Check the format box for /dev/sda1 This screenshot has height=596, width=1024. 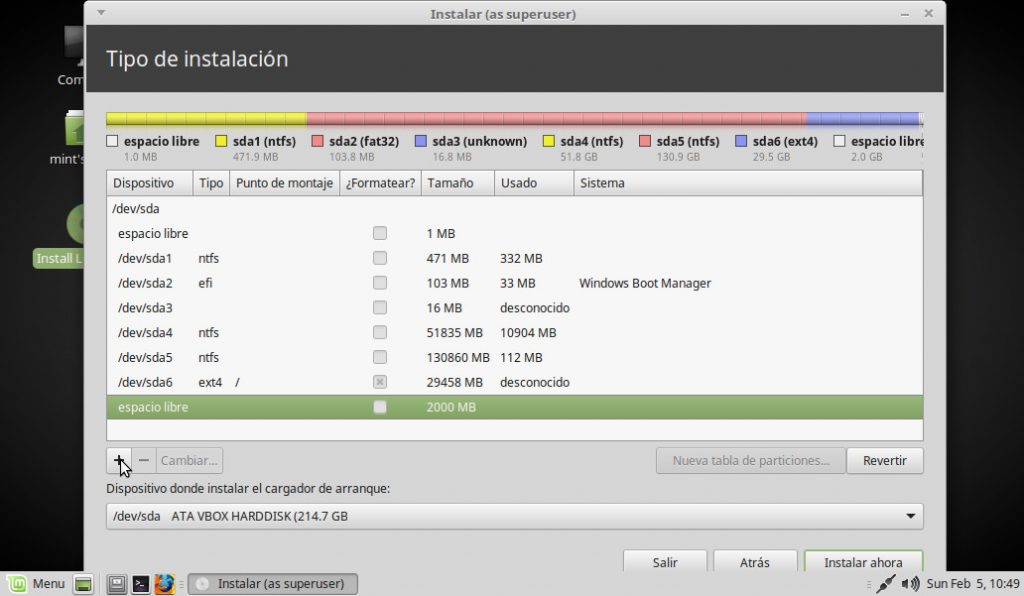380,258
